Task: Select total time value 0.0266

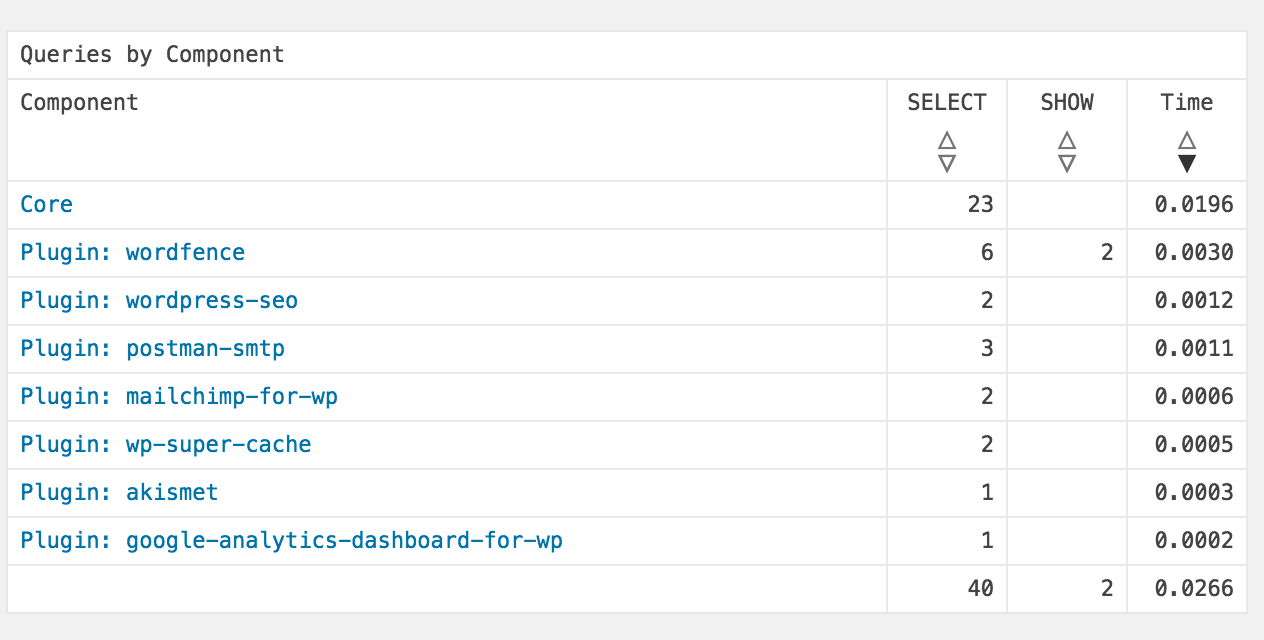Action: coord(1194,589)
